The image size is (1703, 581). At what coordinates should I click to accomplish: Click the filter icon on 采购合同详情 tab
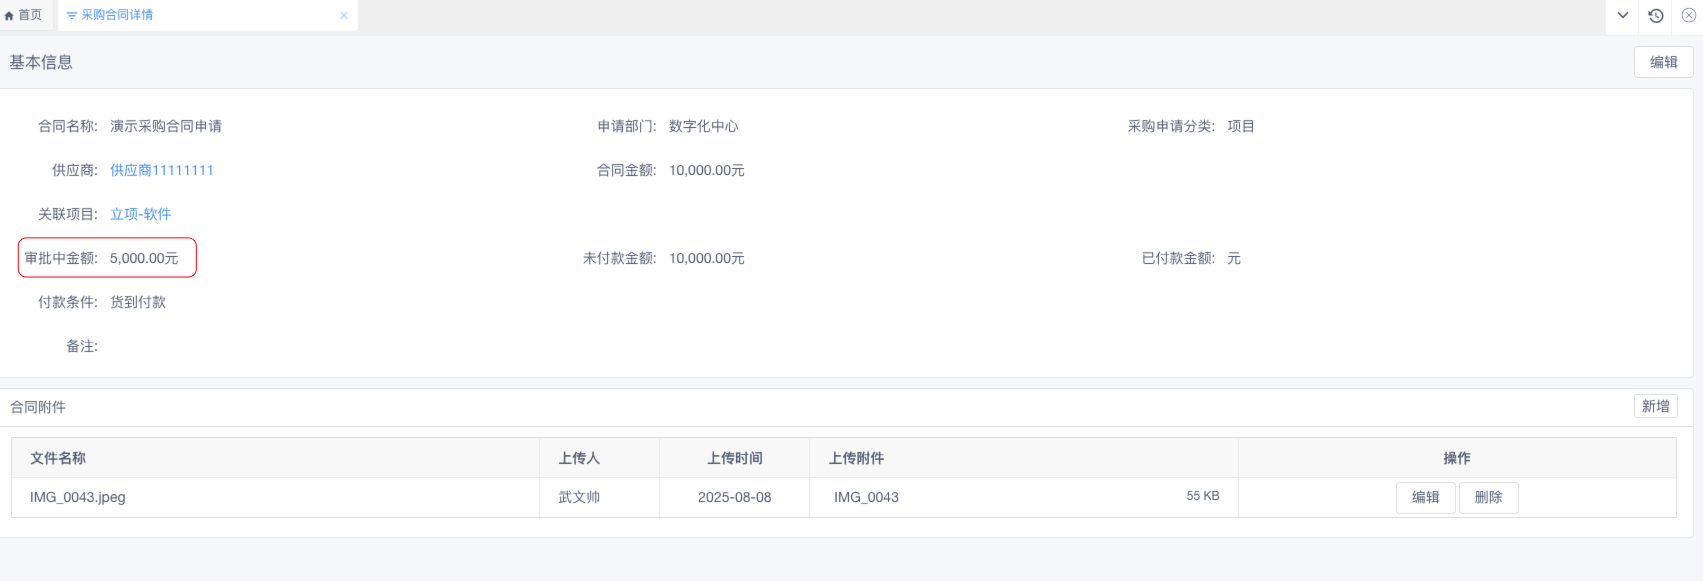[x=71, y=15]
